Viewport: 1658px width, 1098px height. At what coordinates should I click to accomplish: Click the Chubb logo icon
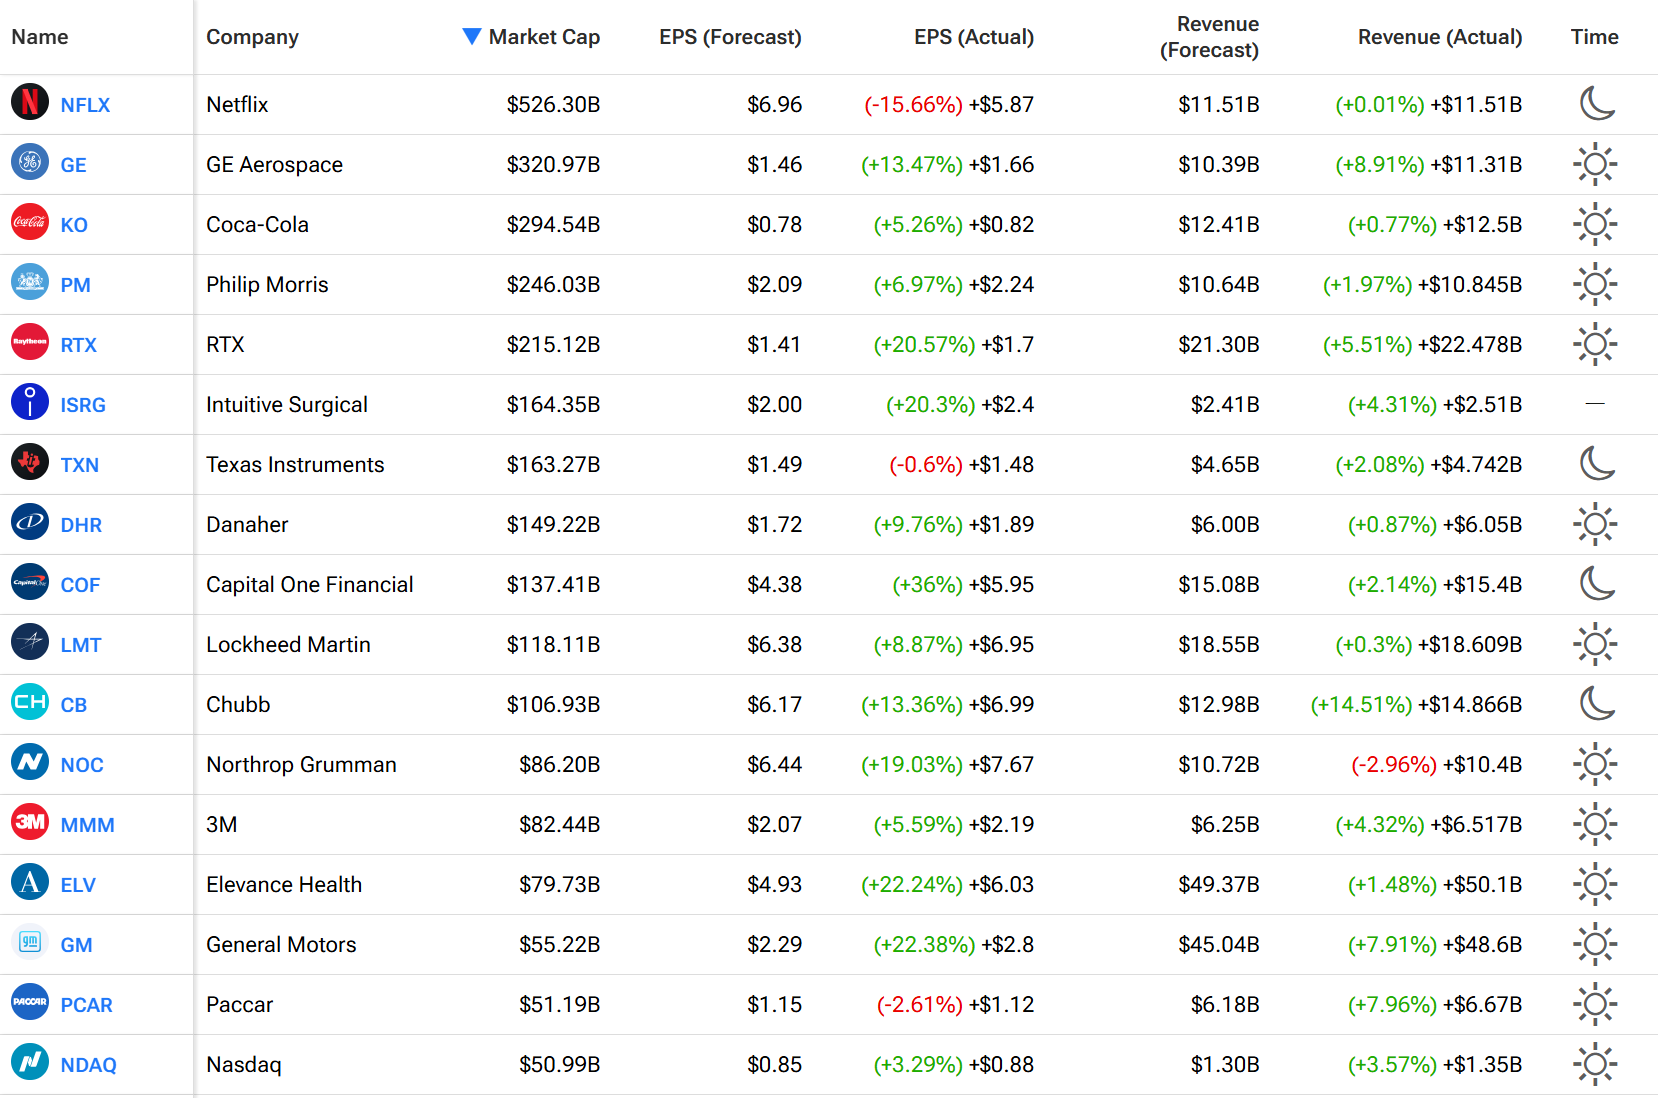(30, 702)
